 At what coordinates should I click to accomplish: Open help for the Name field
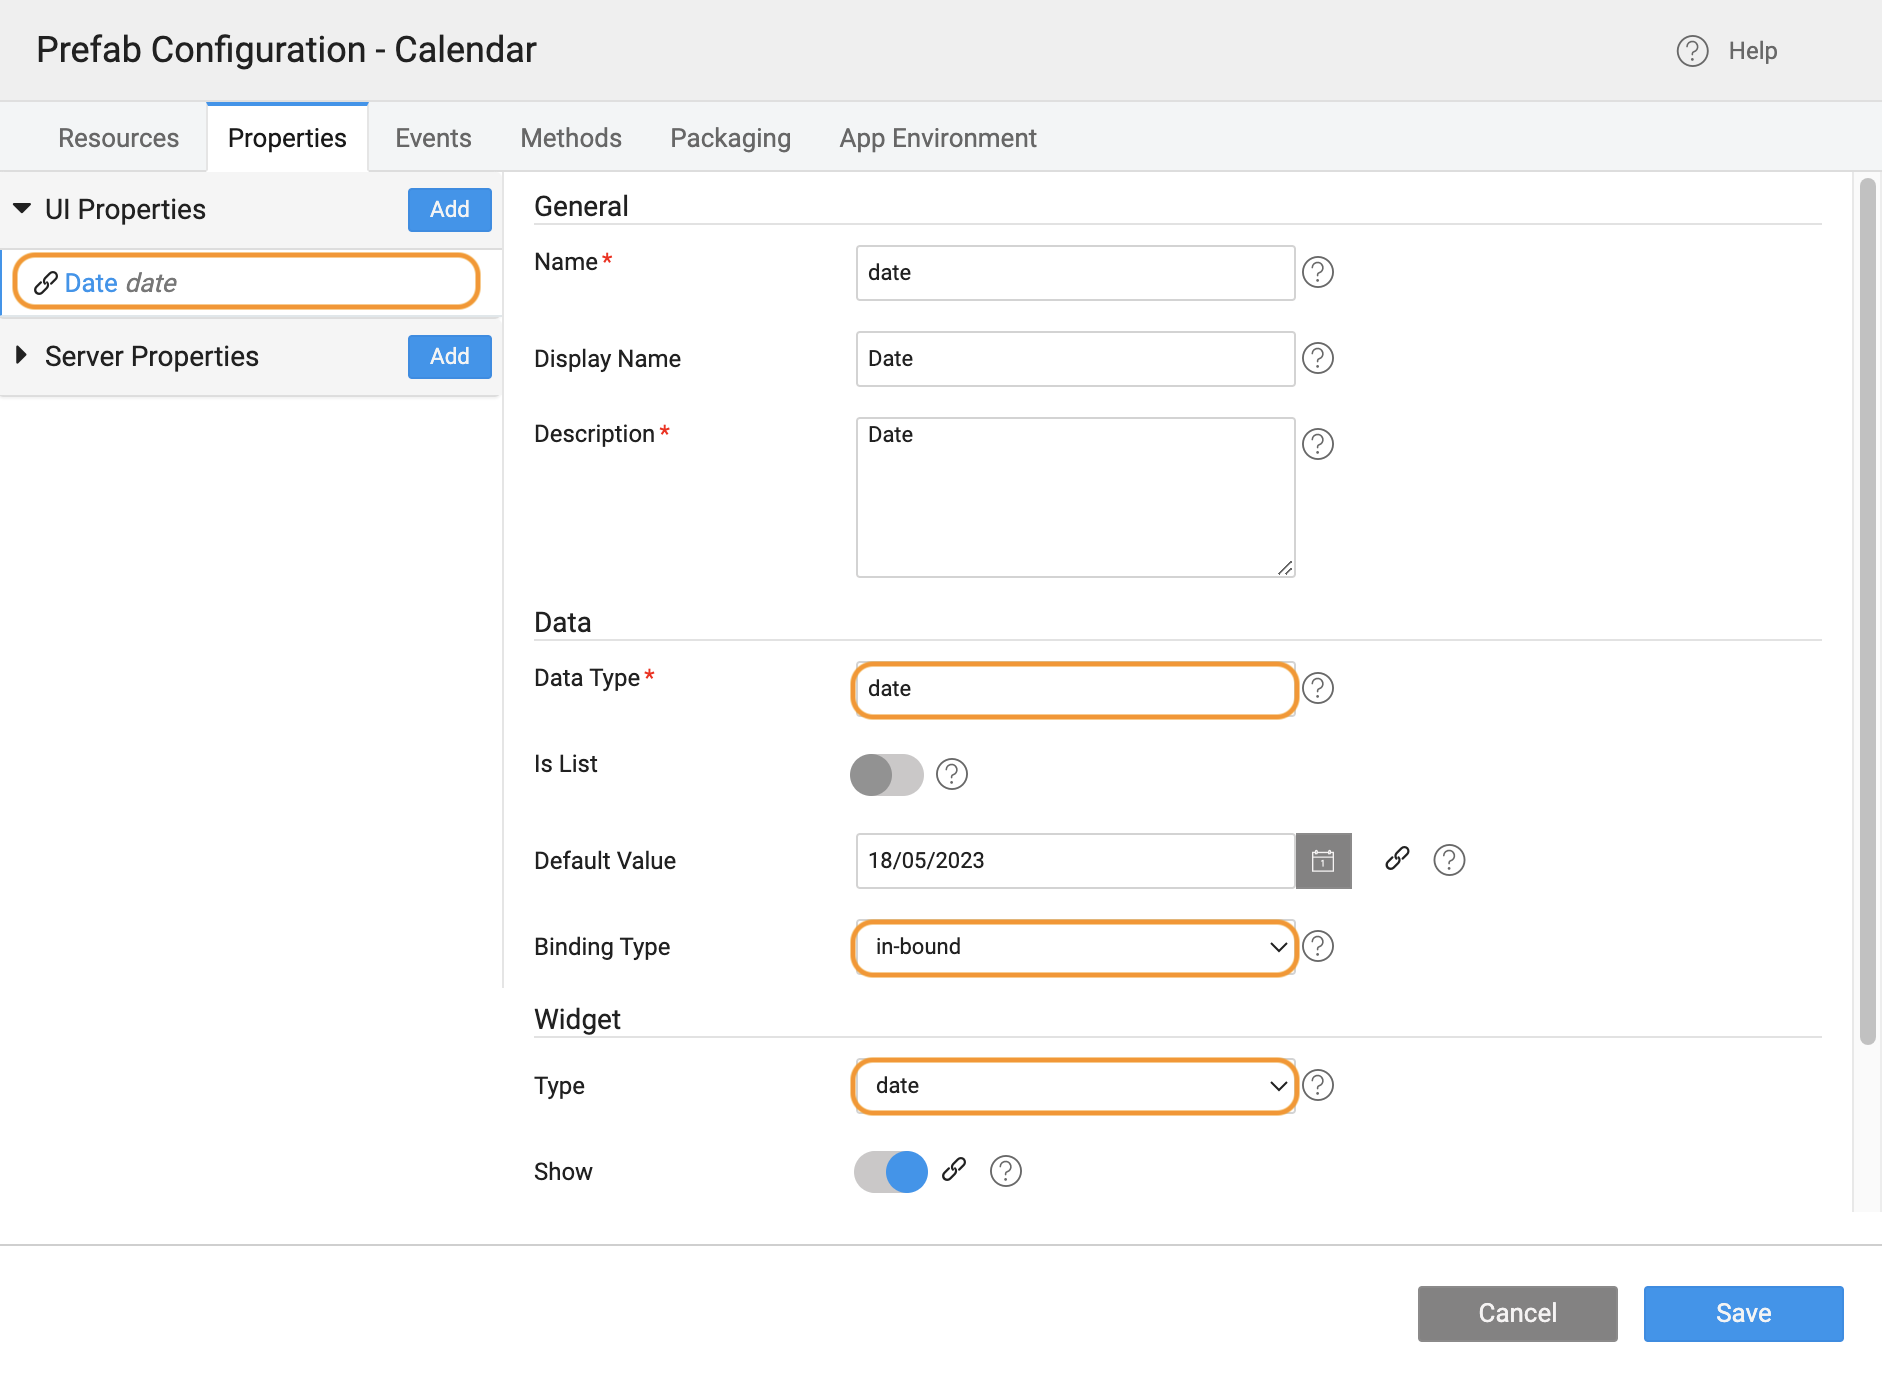1318,272
